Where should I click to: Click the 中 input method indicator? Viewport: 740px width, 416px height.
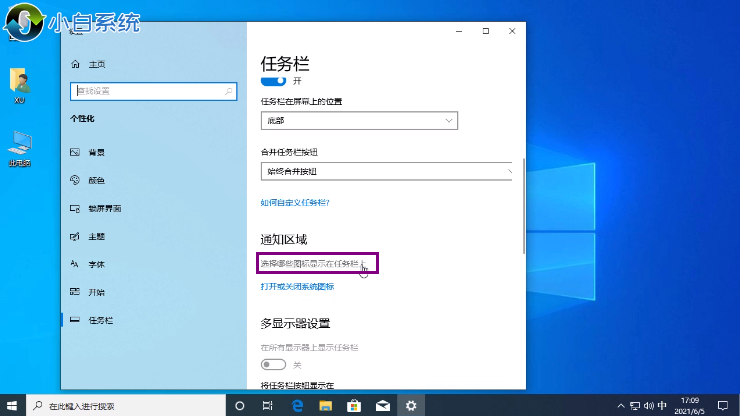click(x=662, y=406)
